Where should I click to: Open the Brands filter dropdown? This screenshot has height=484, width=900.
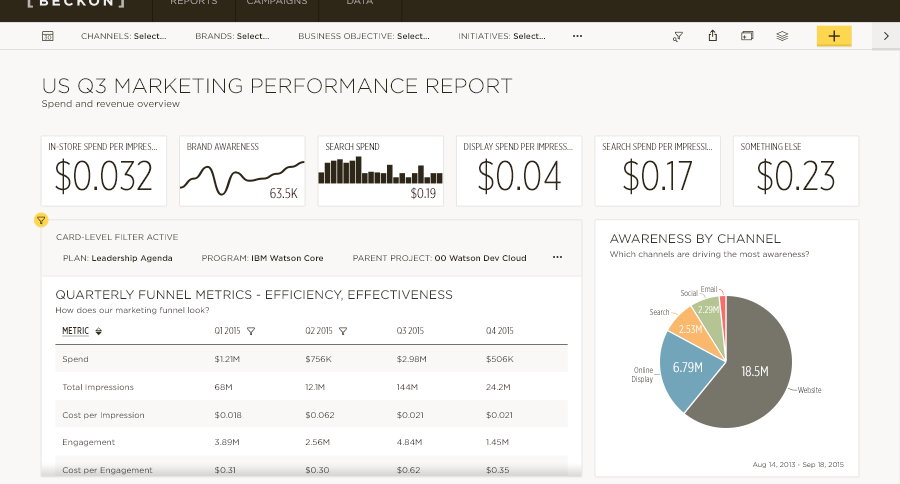[232, 36]
